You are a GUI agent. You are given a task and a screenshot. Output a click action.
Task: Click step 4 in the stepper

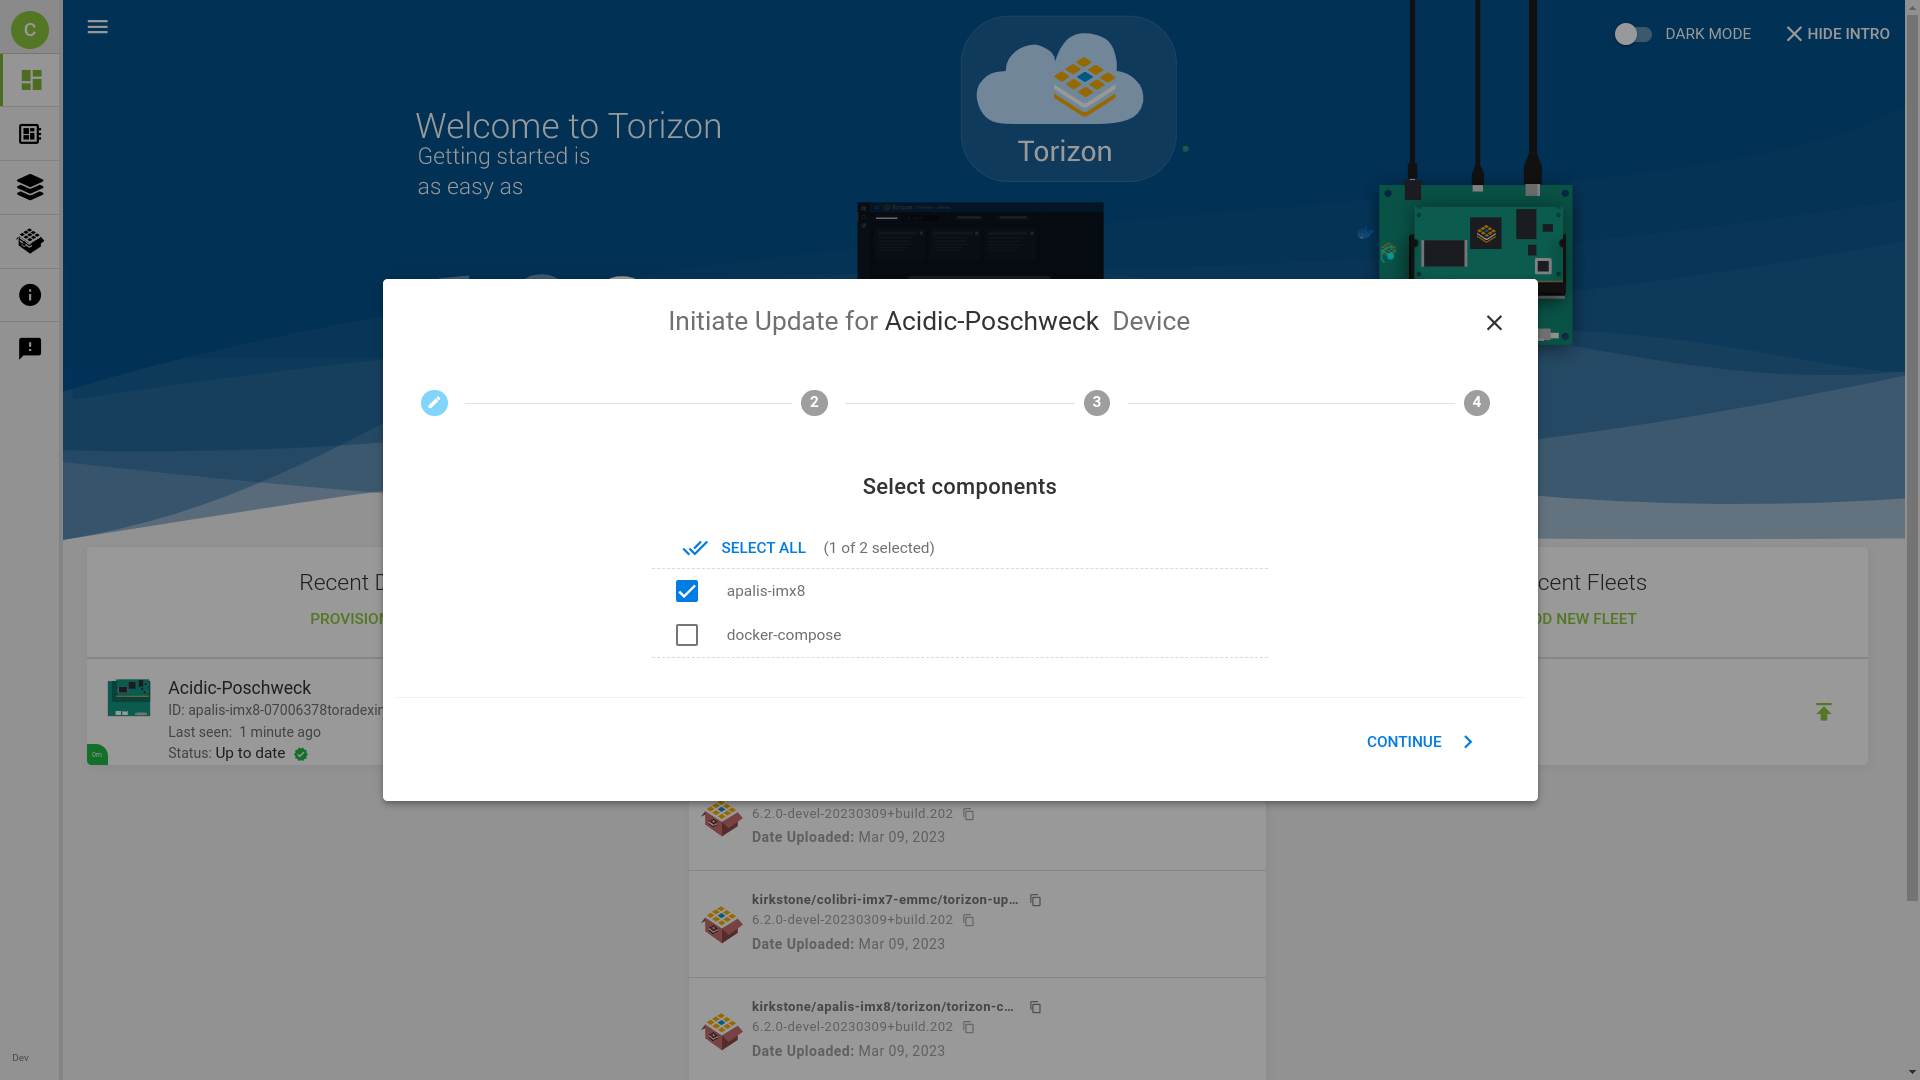1477,403
